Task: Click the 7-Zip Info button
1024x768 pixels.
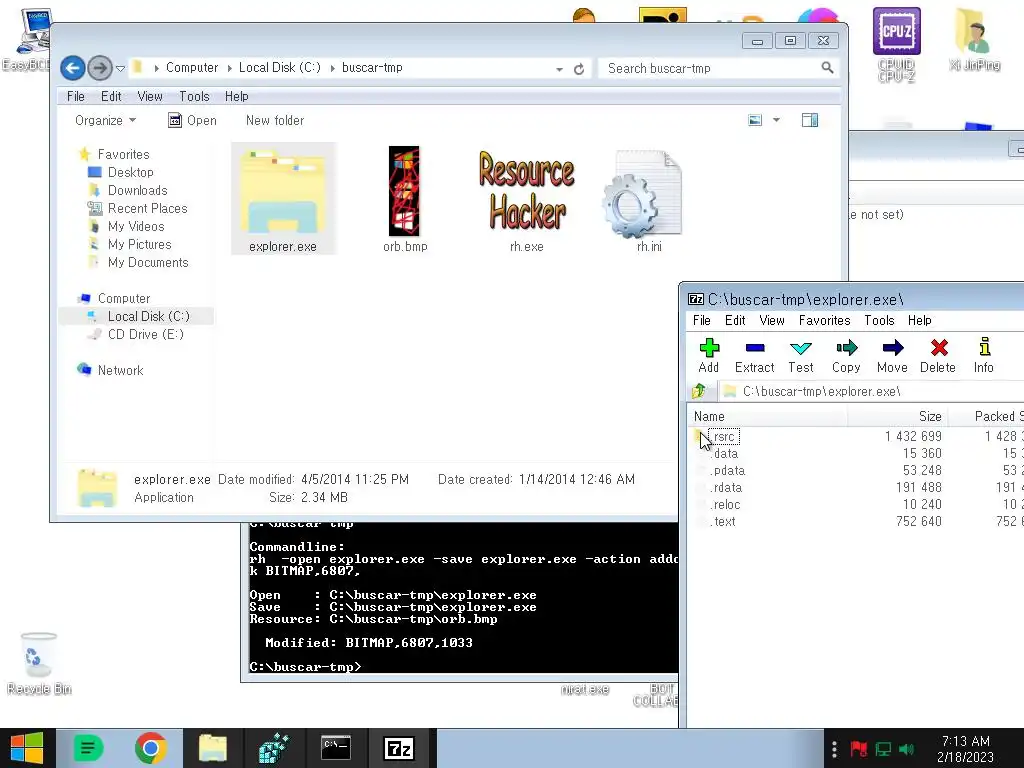Action: coord(984,356)
